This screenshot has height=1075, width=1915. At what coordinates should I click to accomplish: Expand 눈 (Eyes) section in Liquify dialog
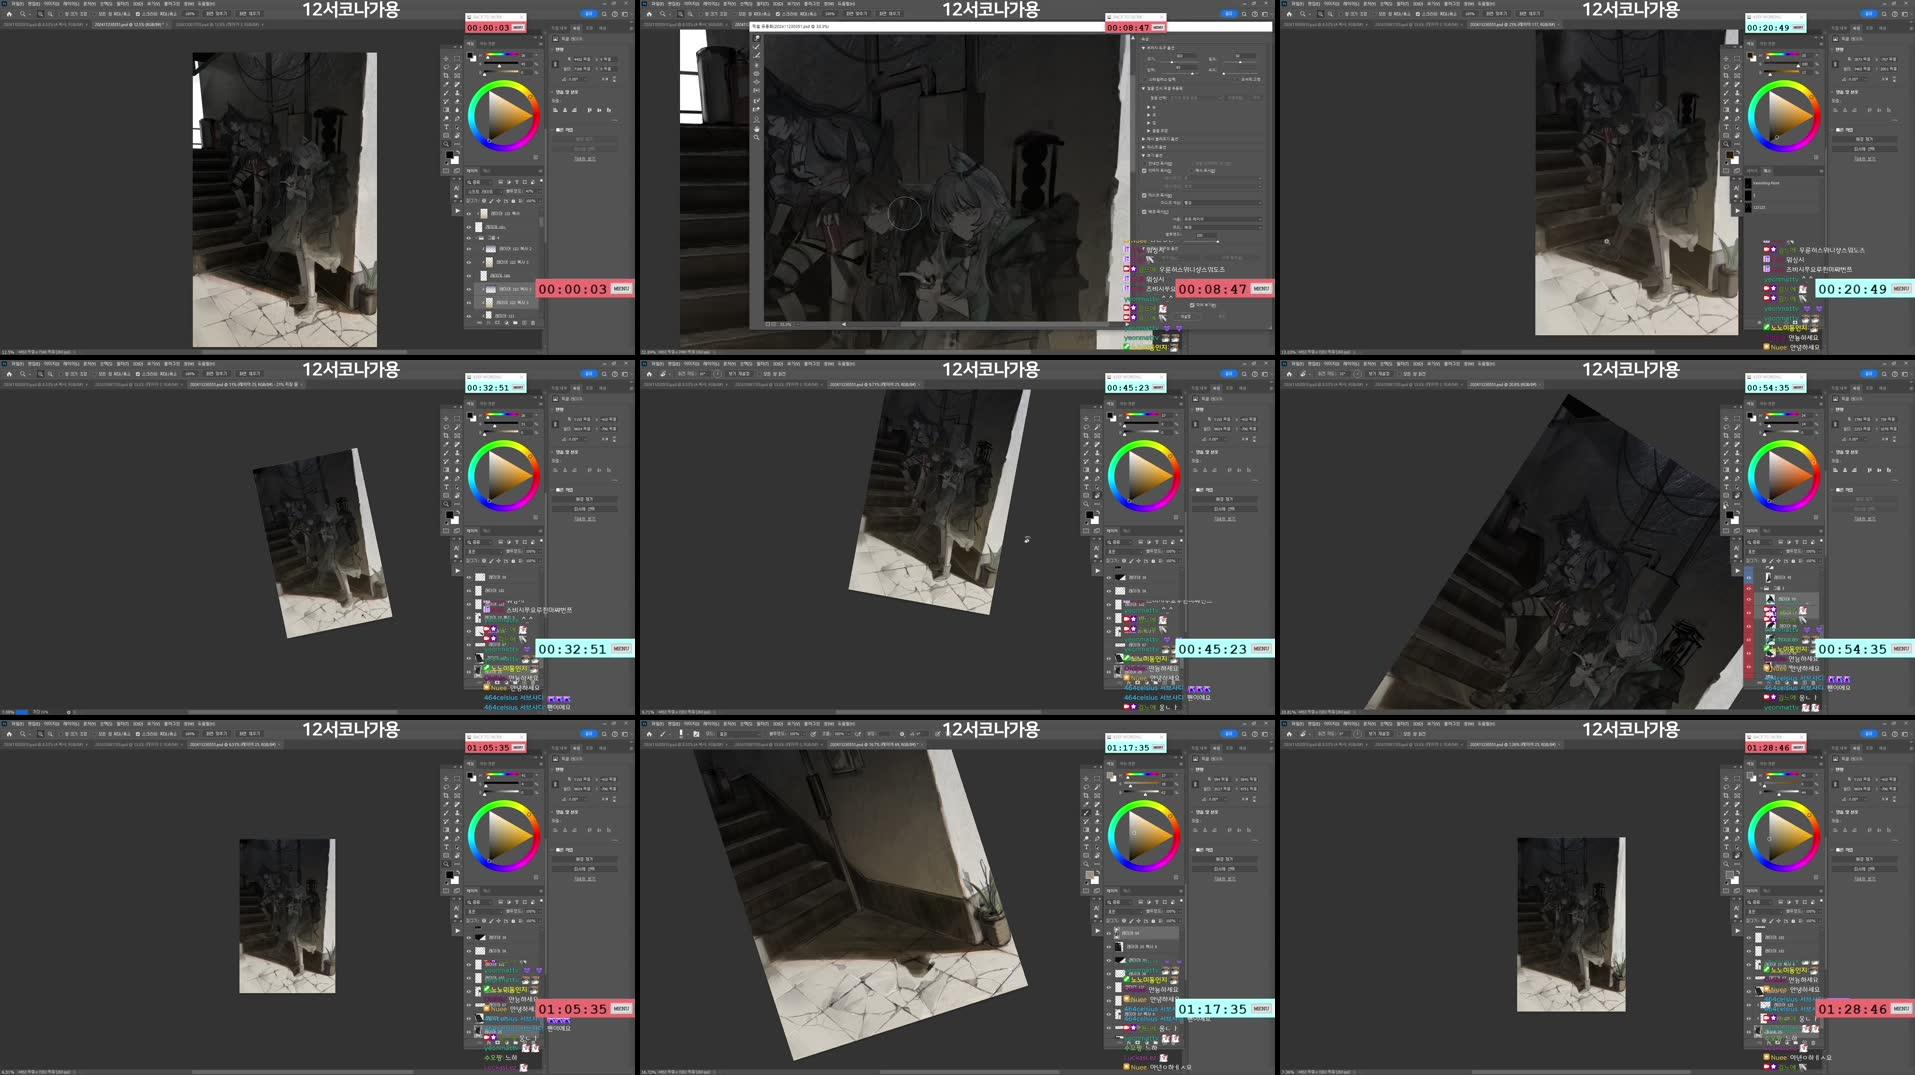1149,107
